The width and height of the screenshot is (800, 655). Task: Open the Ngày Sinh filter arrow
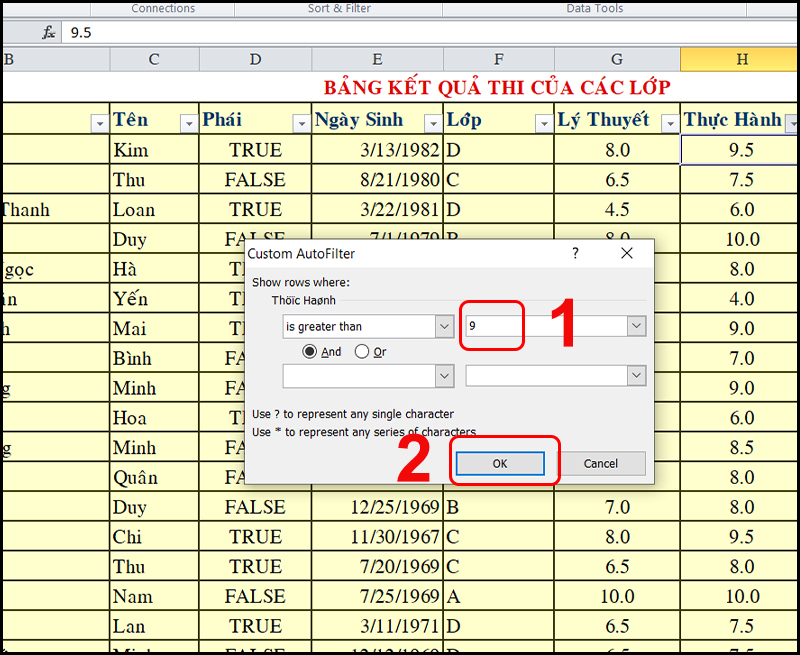(432, 123)
